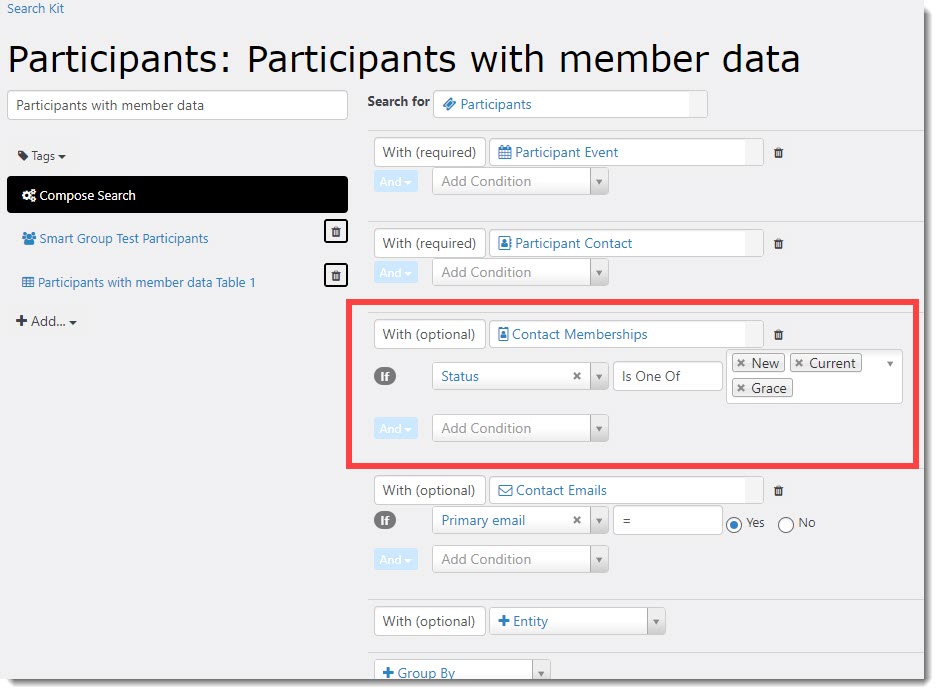Open the Primary email dropdown arrow

(x=599, y=521)
